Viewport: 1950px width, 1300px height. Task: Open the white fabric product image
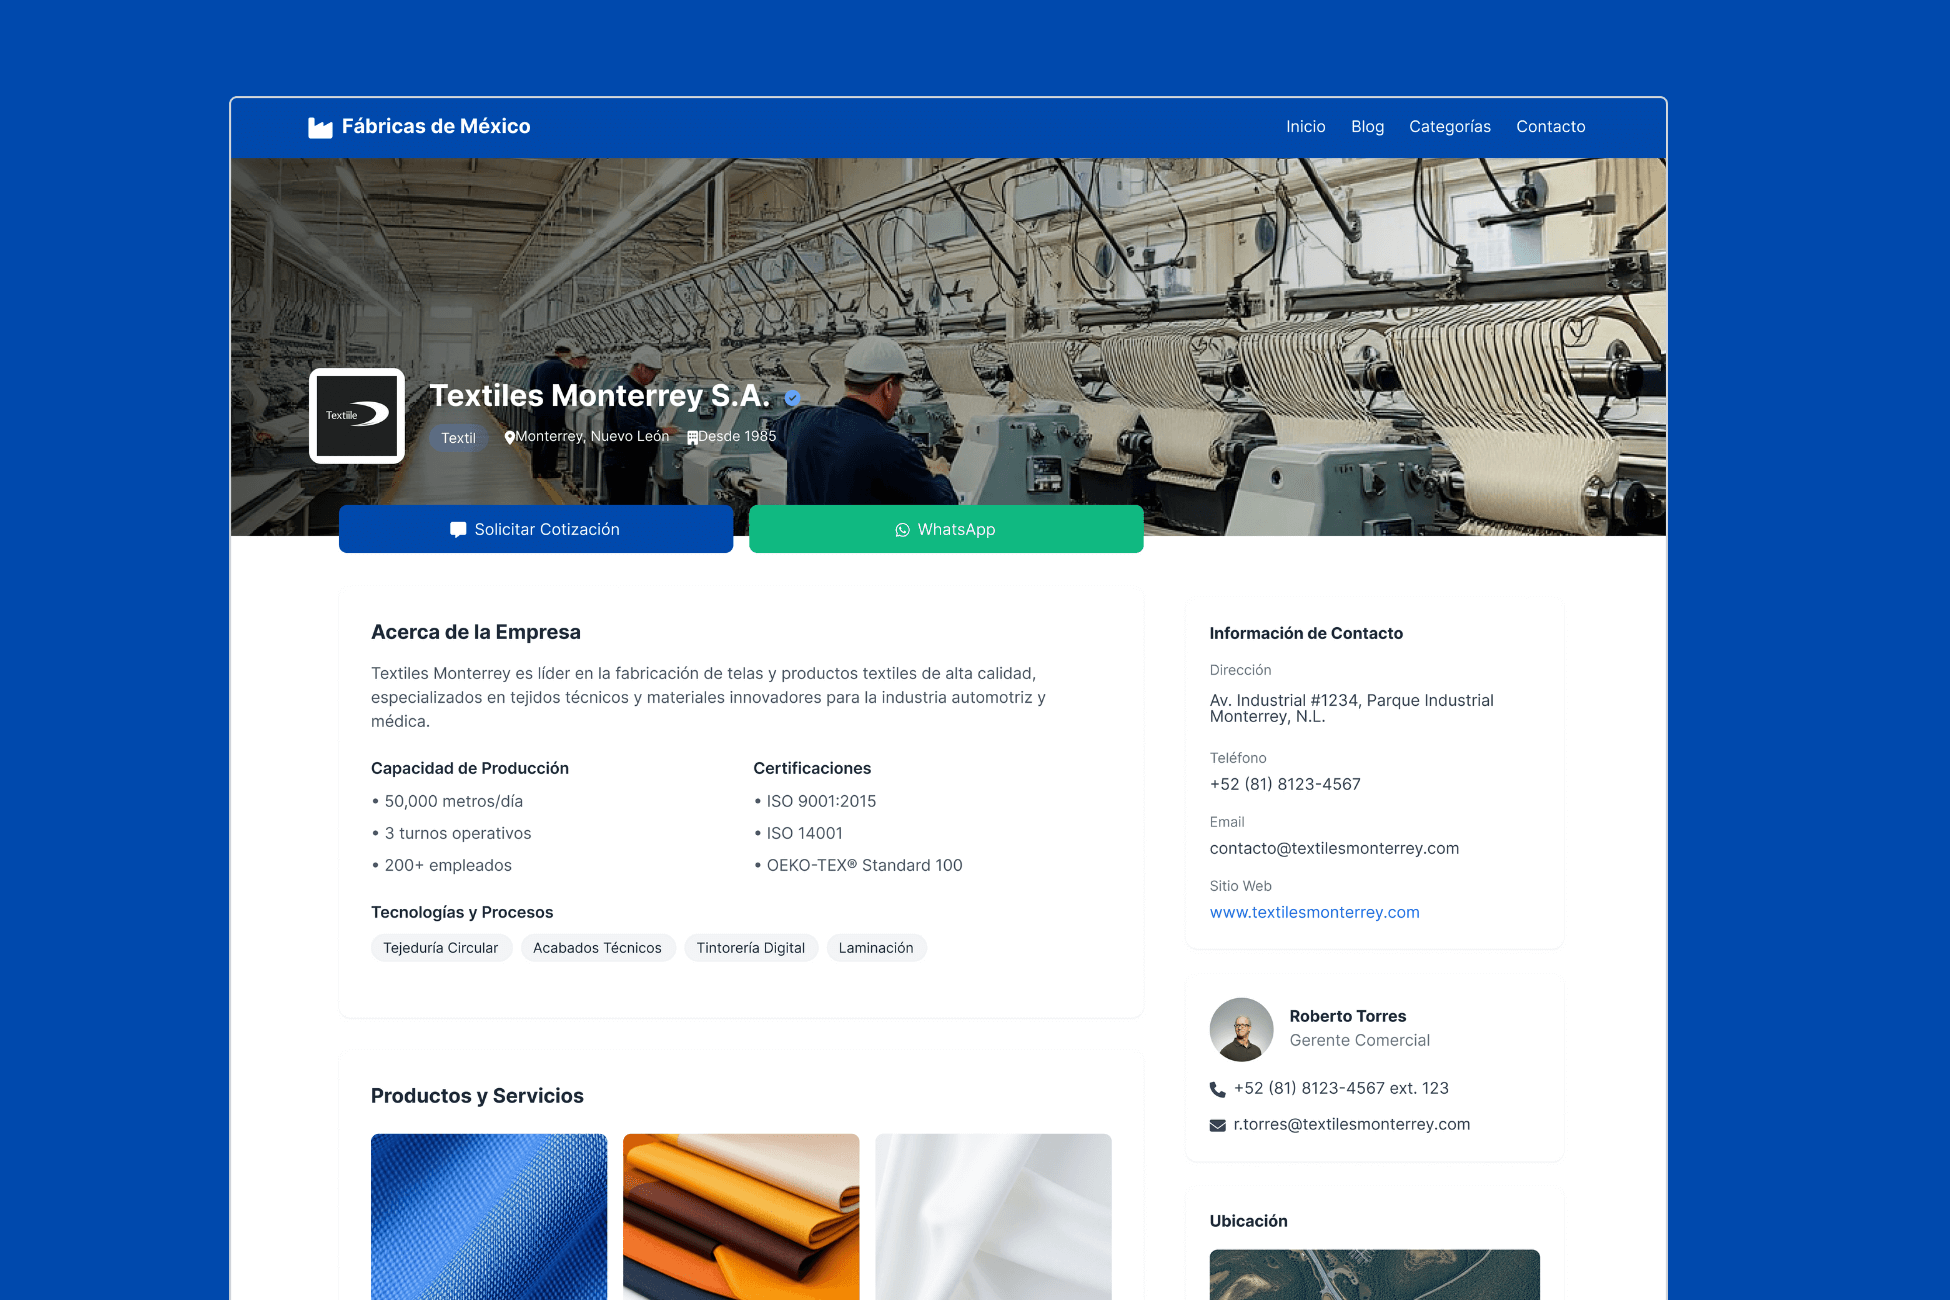[x=993, y=1216]
